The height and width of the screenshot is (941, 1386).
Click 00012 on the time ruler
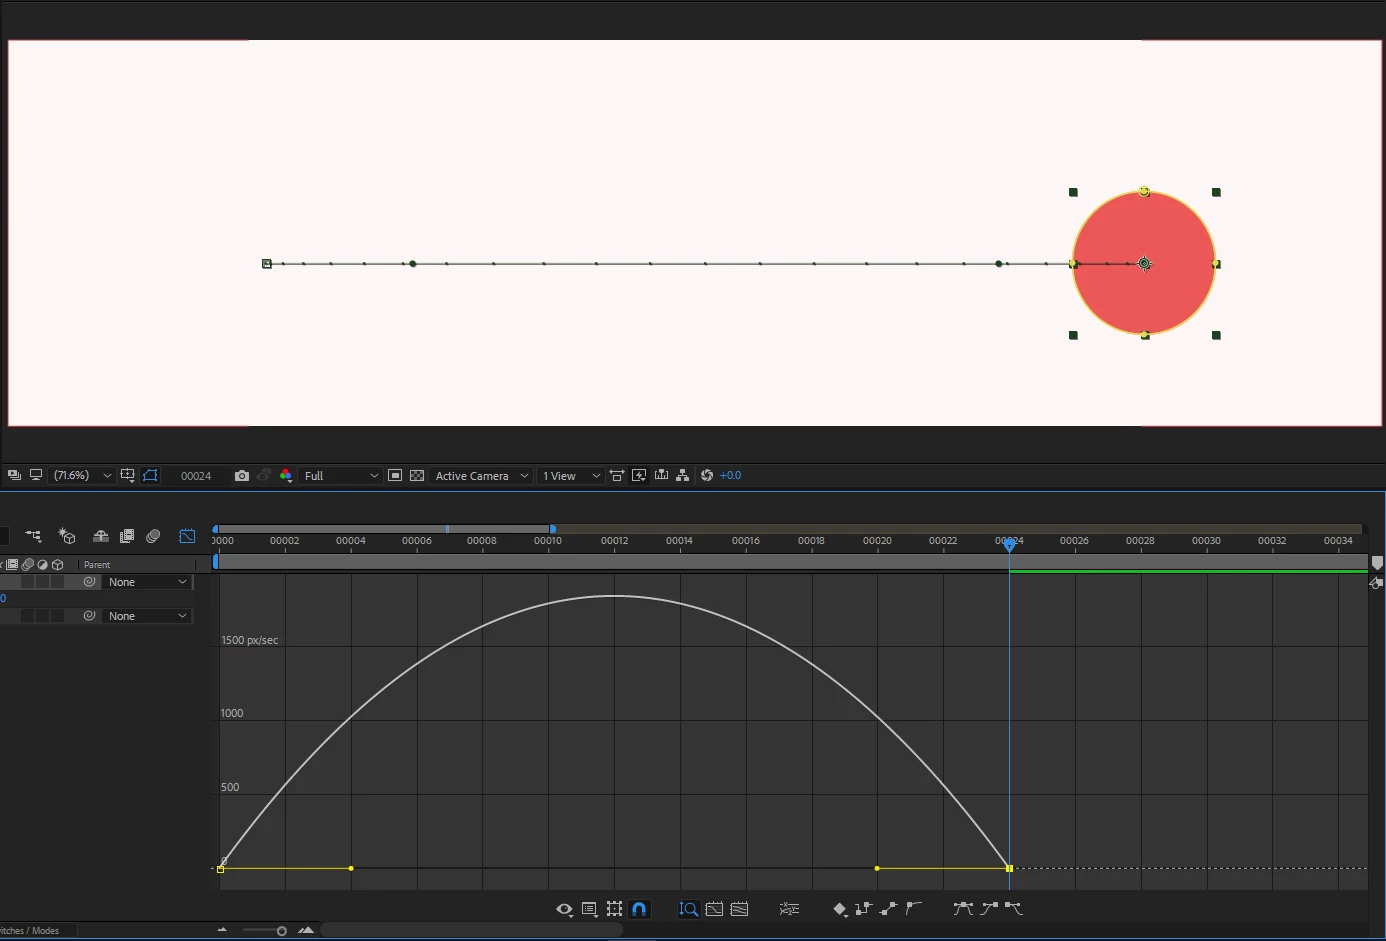[x=614, y=540]
